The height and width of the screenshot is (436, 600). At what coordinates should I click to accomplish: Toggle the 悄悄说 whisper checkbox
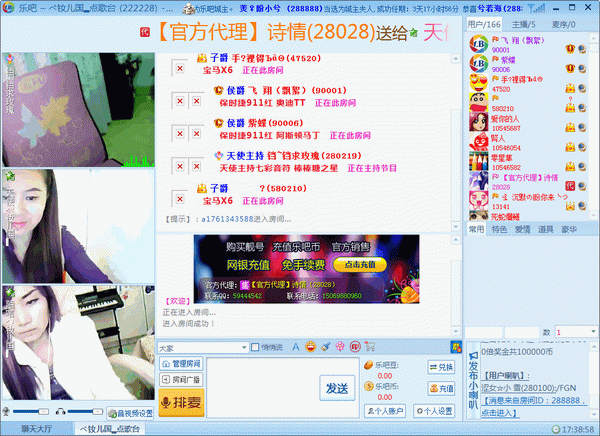[255, 347]
